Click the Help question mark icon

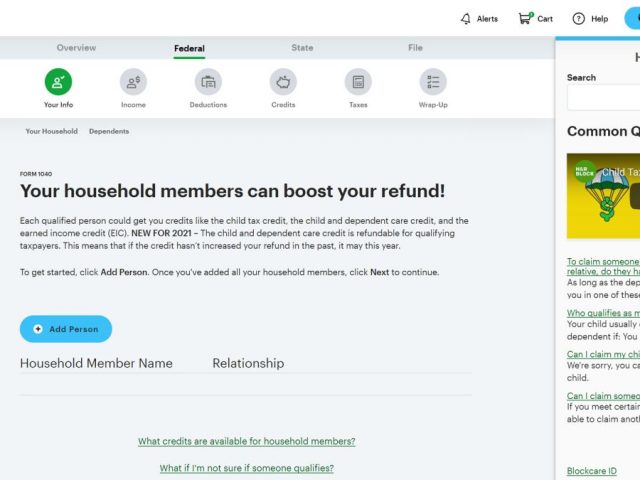click(x=579, y=19)
